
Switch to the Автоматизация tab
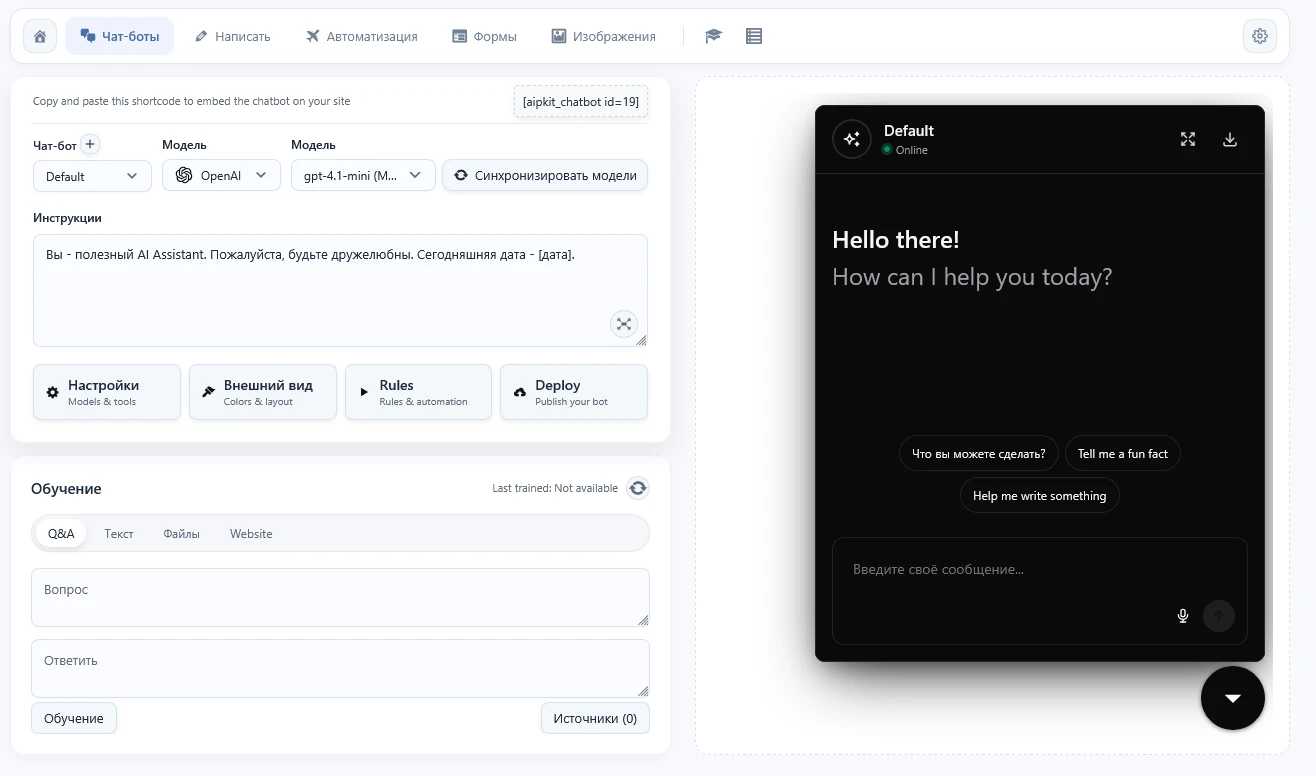pos(362,36)
